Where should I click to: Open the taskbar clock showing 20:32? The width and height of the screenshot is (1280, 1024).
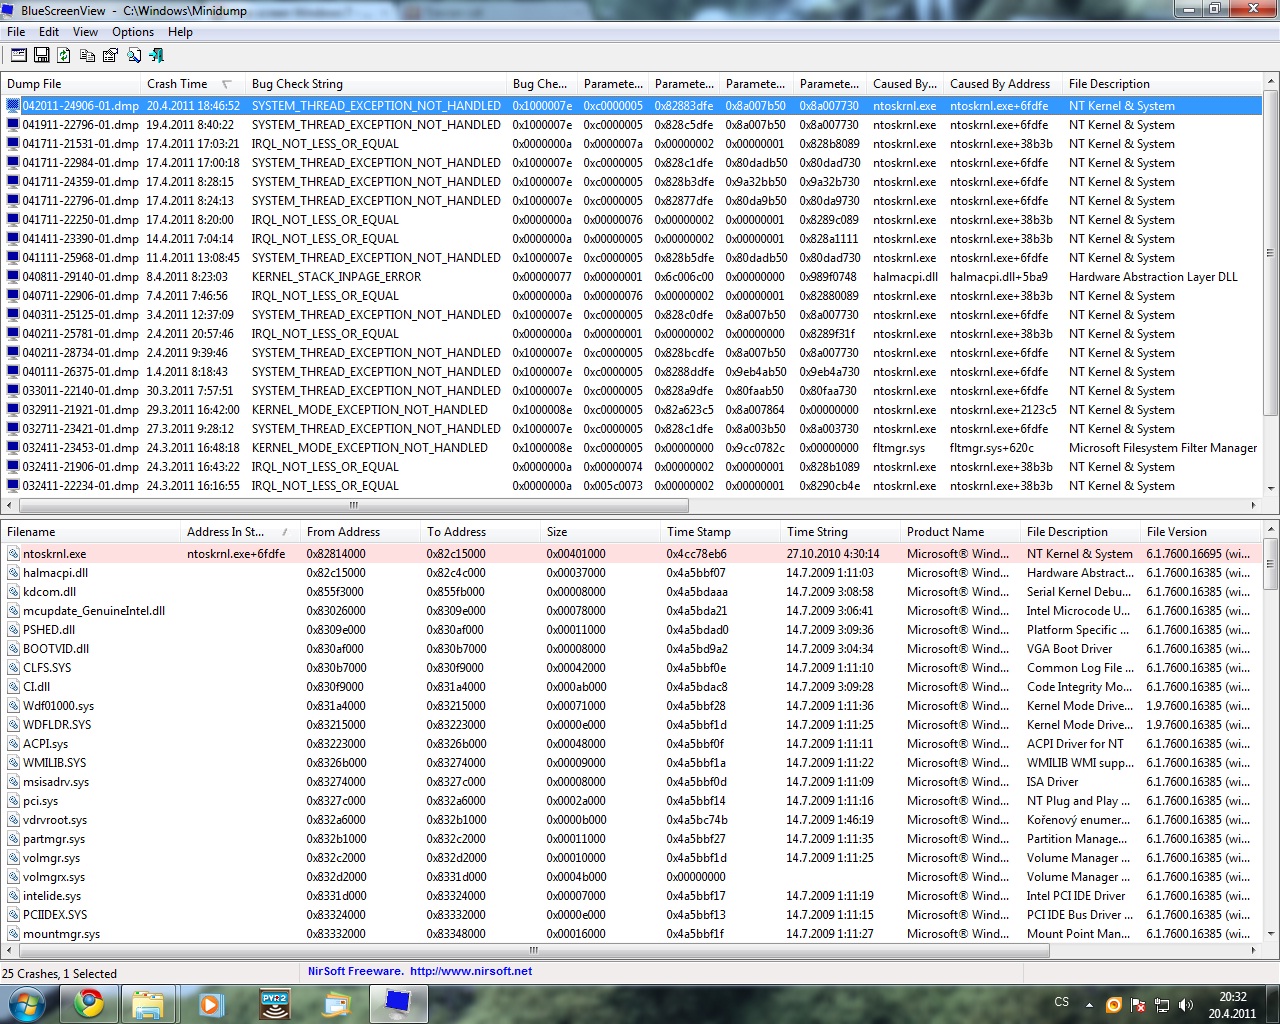(1232, 1005)
